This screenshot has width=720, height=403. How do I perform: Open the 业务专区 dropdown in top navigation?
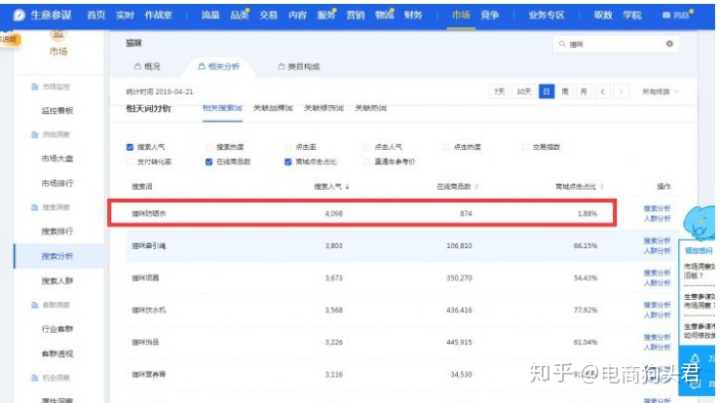546,16
